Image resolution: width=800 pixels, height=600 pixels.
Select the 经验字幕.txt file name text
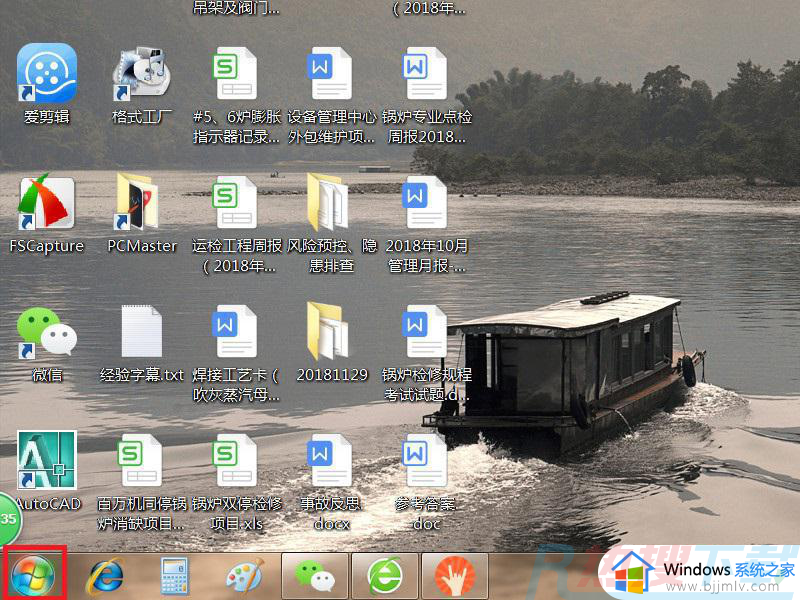(142, 375)
